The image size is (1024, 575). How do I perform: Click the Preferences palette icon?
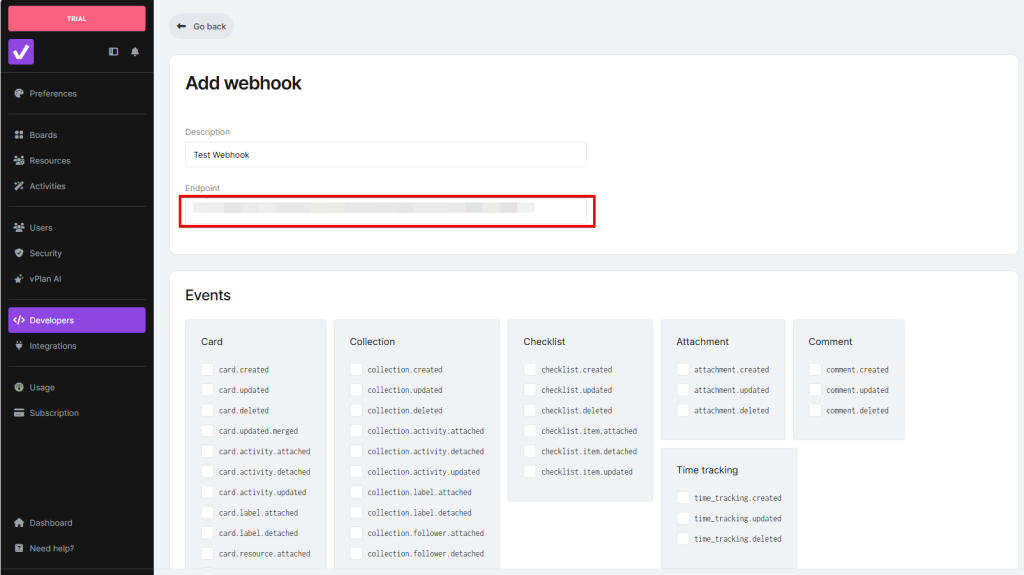[x=19, y=94]
